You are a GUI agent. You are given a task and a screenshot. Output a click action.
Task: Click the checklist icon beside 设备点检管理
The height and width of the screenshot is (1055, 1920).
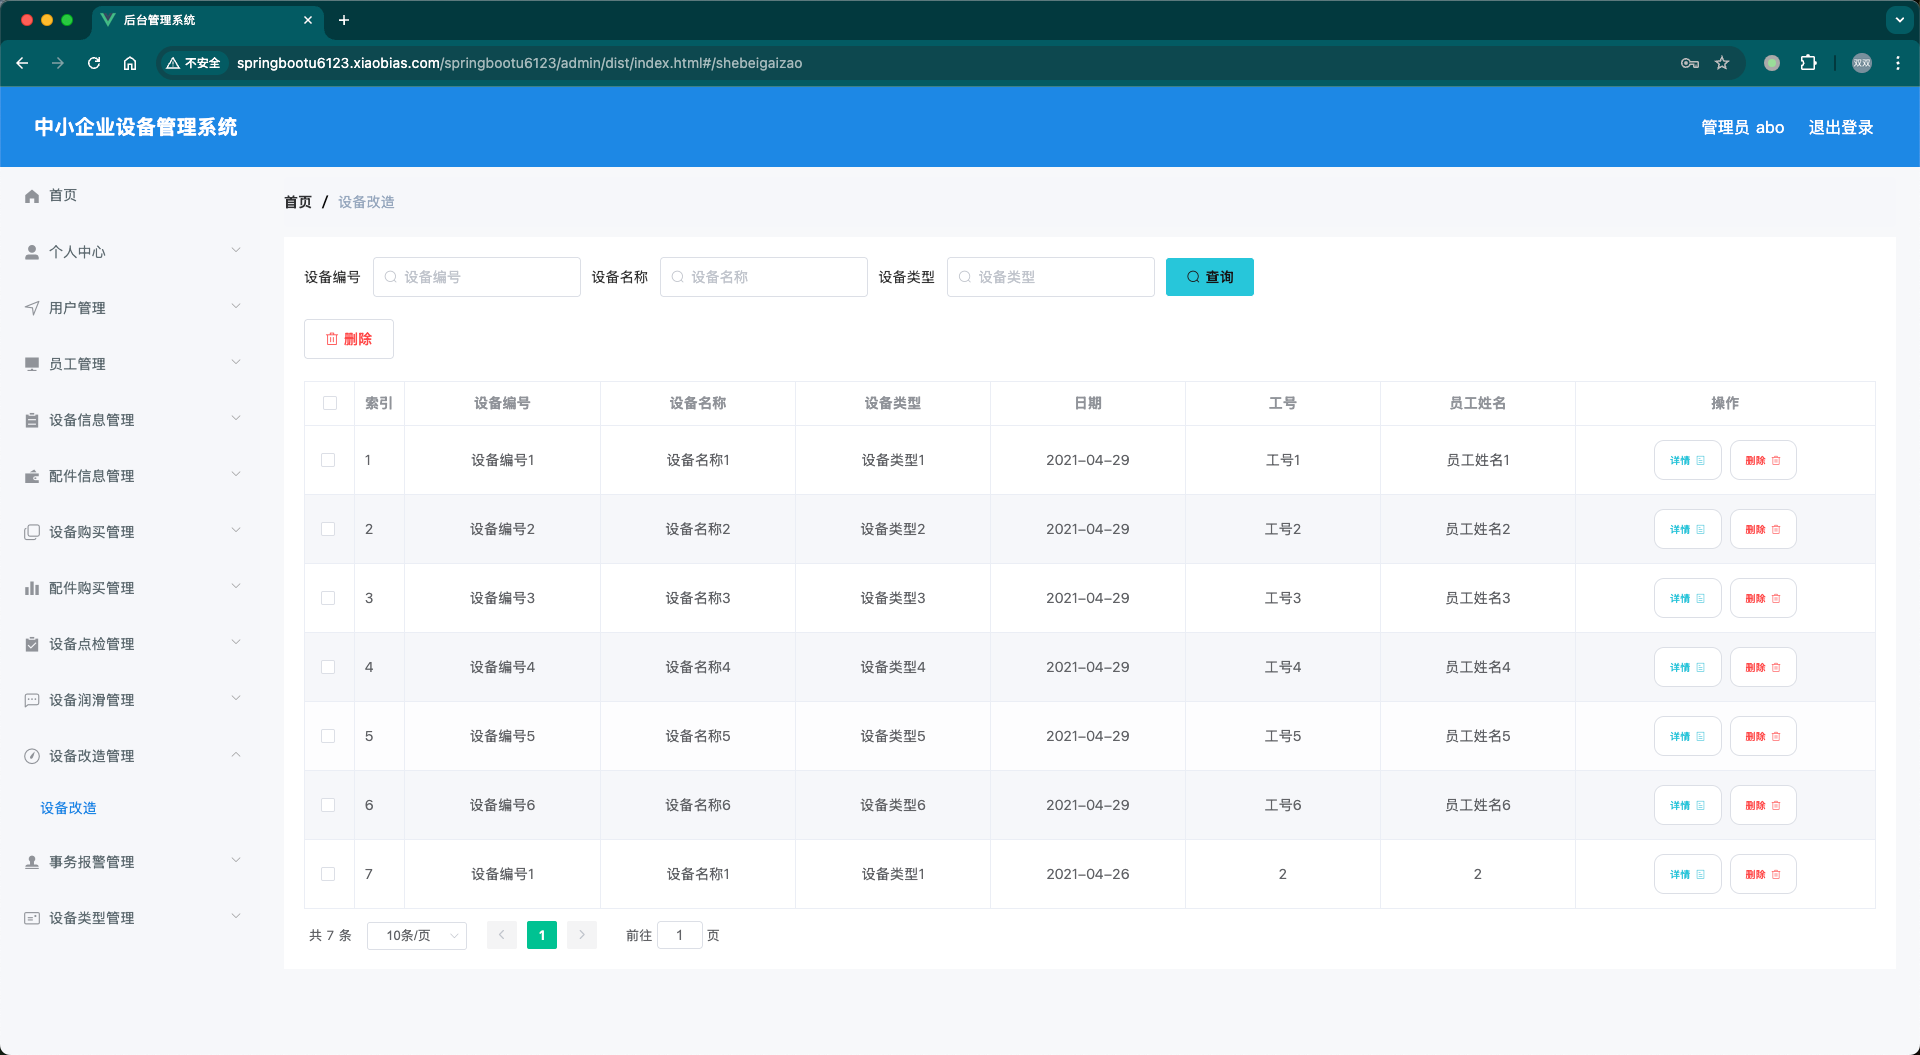pos(32,644)
